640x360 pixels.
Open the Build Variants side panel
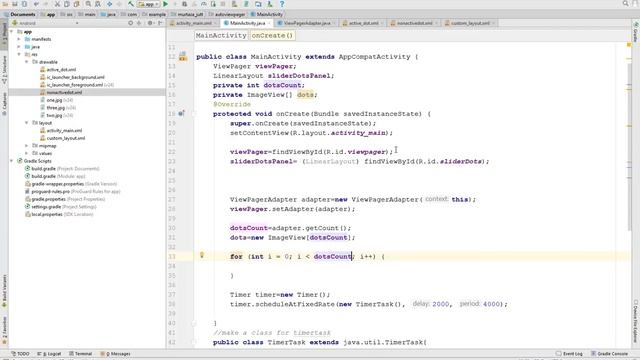click(4, 291)
